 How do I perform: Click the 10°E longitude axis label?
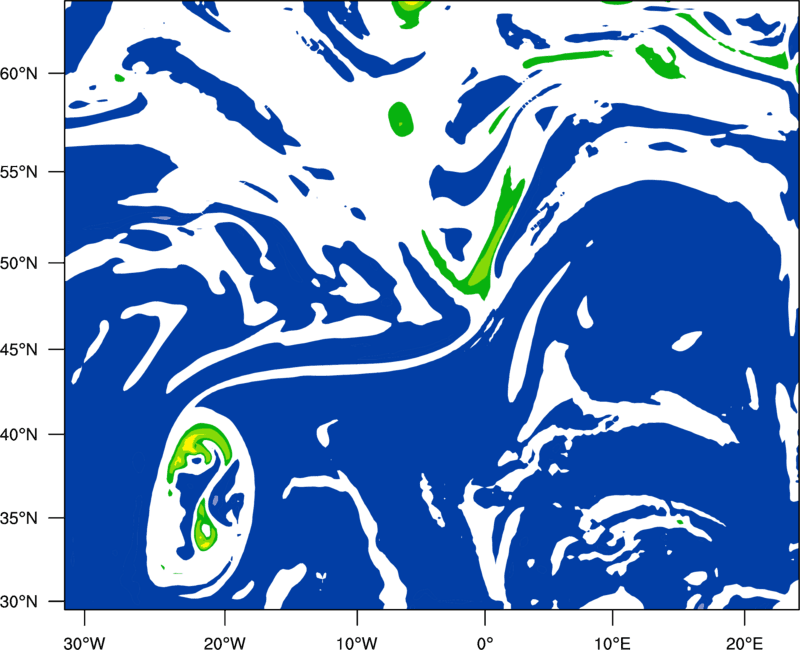tap(612, 643)
